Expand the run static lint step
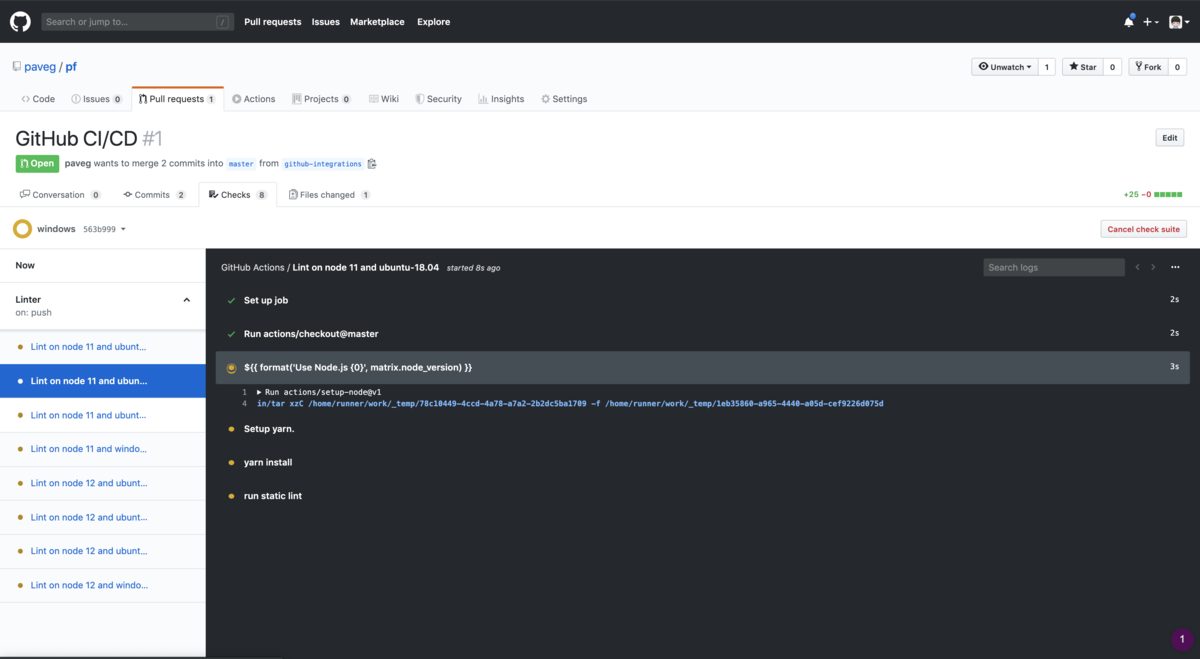The image size is (1200, 659). pyautogui.click(x=702, y=496)
